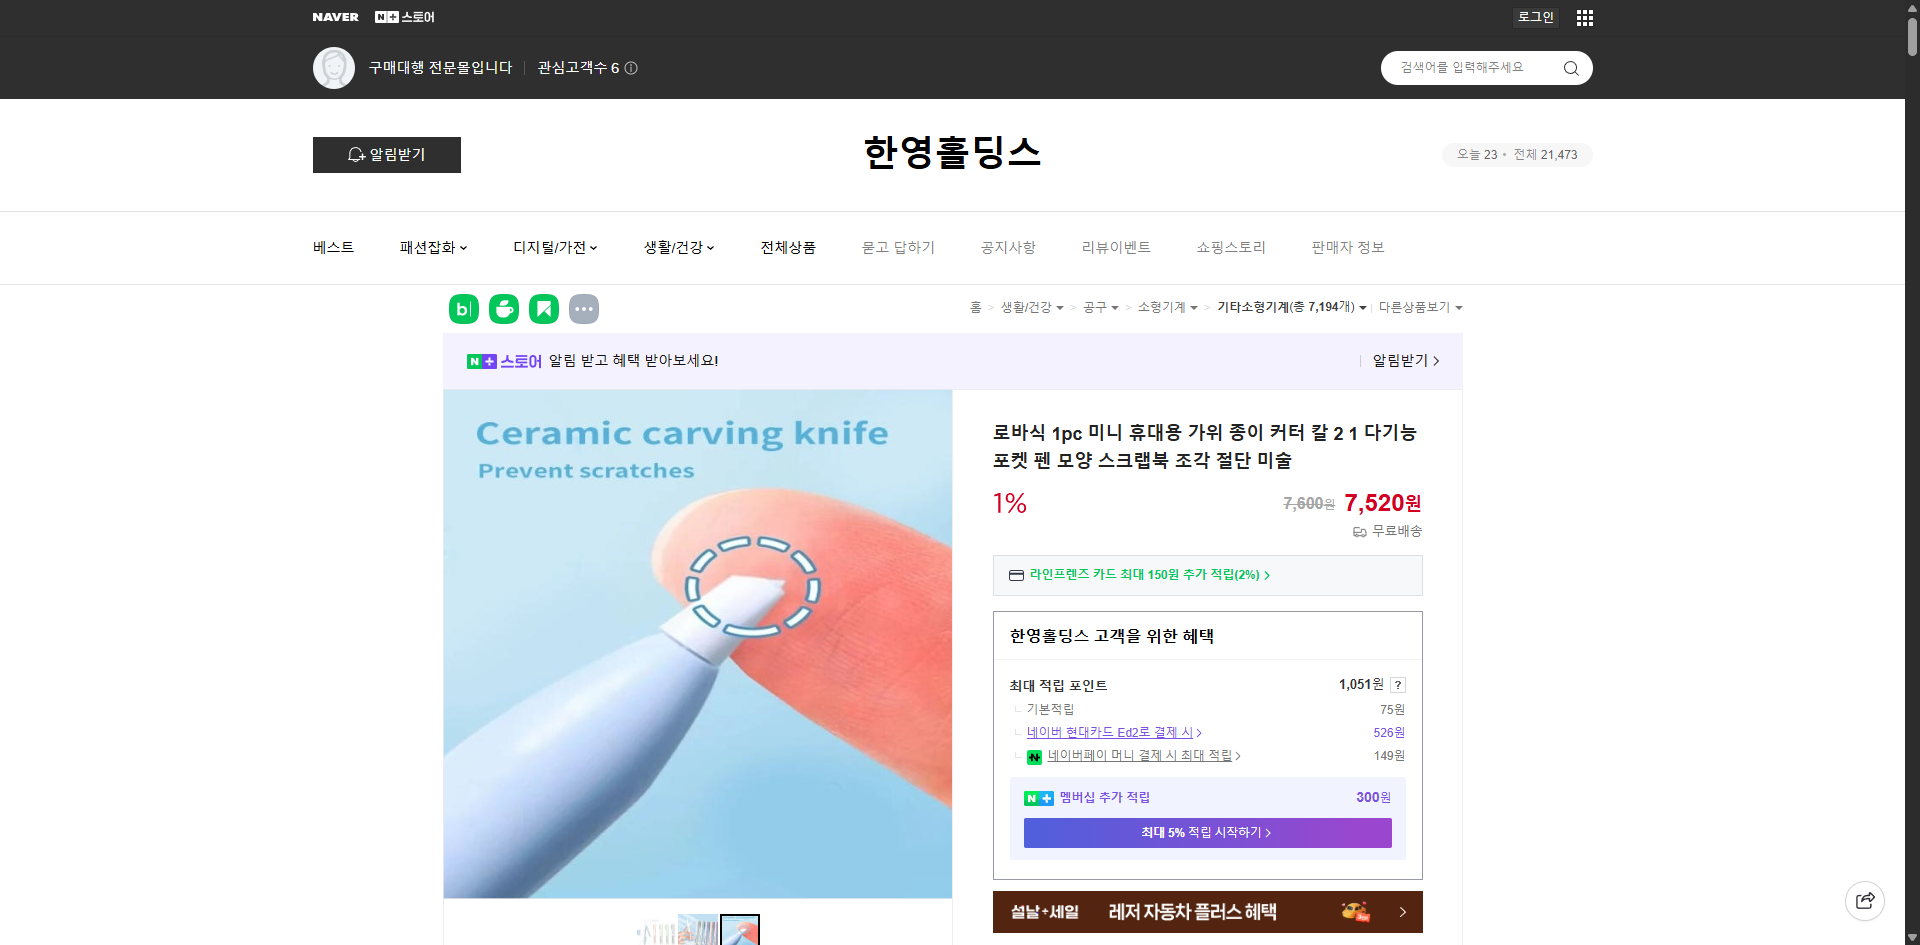Expand the 생활/건강 breadcrumb dropdown
This screenshot has width=1920, height=945.
(x=1033, y=308)
